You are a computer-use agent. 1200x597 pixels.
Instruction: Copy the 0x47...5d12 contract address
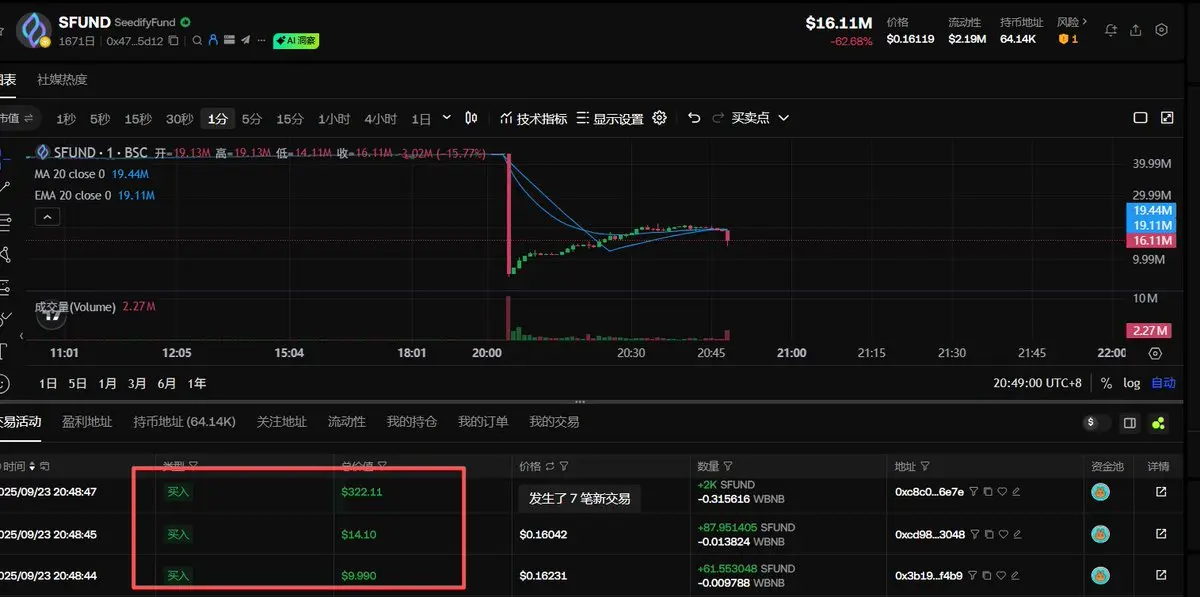[x=174, y=41]
